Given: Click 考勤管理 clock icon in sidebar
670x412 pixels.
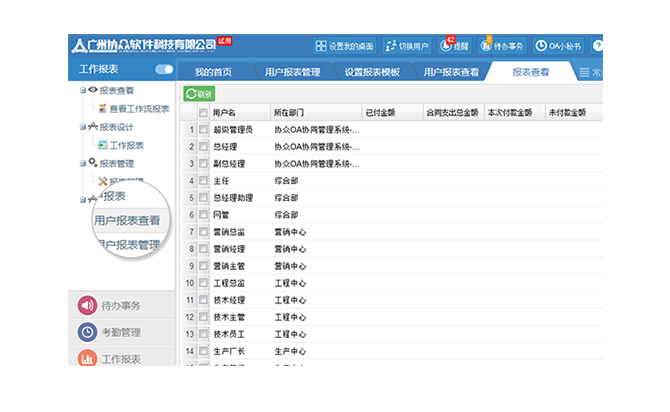Looking at the screenshot, I should tap(87, 332).
